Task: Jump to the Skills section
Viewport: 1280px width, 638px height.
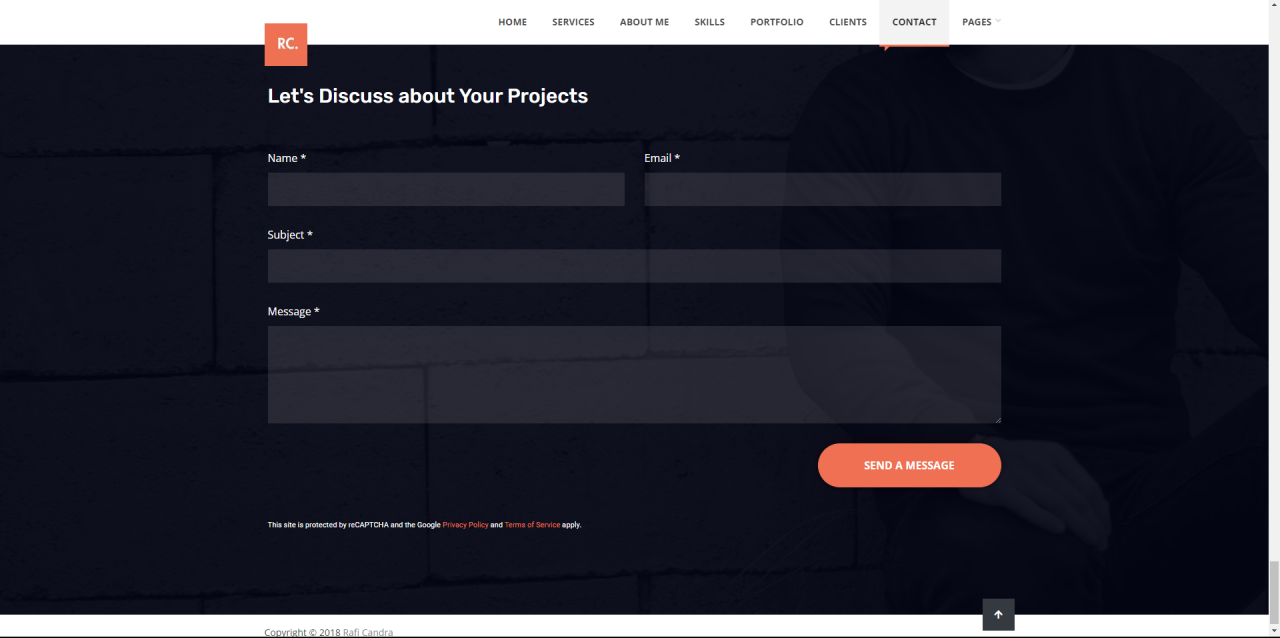Action: [709, 22]
